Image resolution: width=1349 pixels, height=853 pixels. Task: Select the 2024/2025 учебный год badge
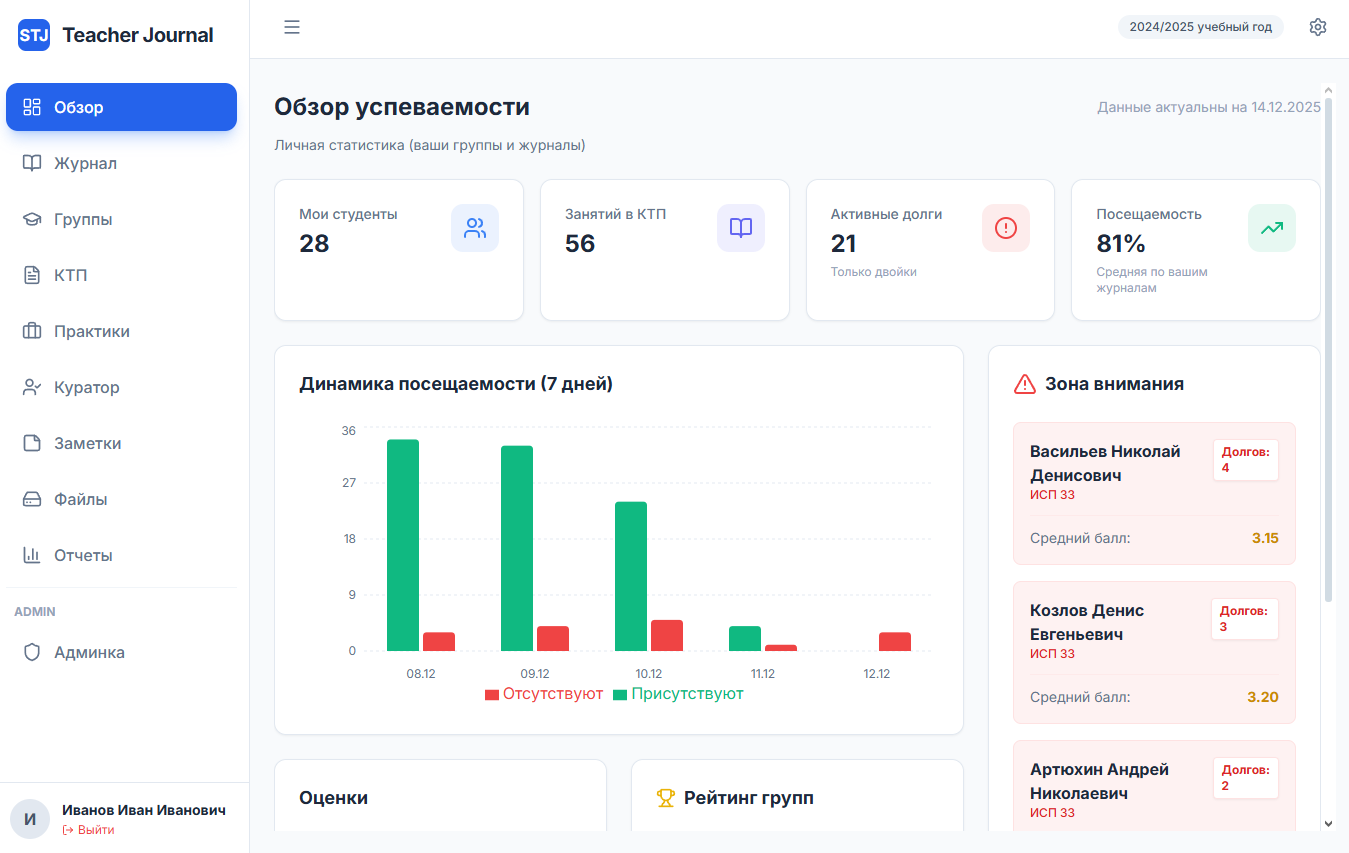[x=1200, y=27]
